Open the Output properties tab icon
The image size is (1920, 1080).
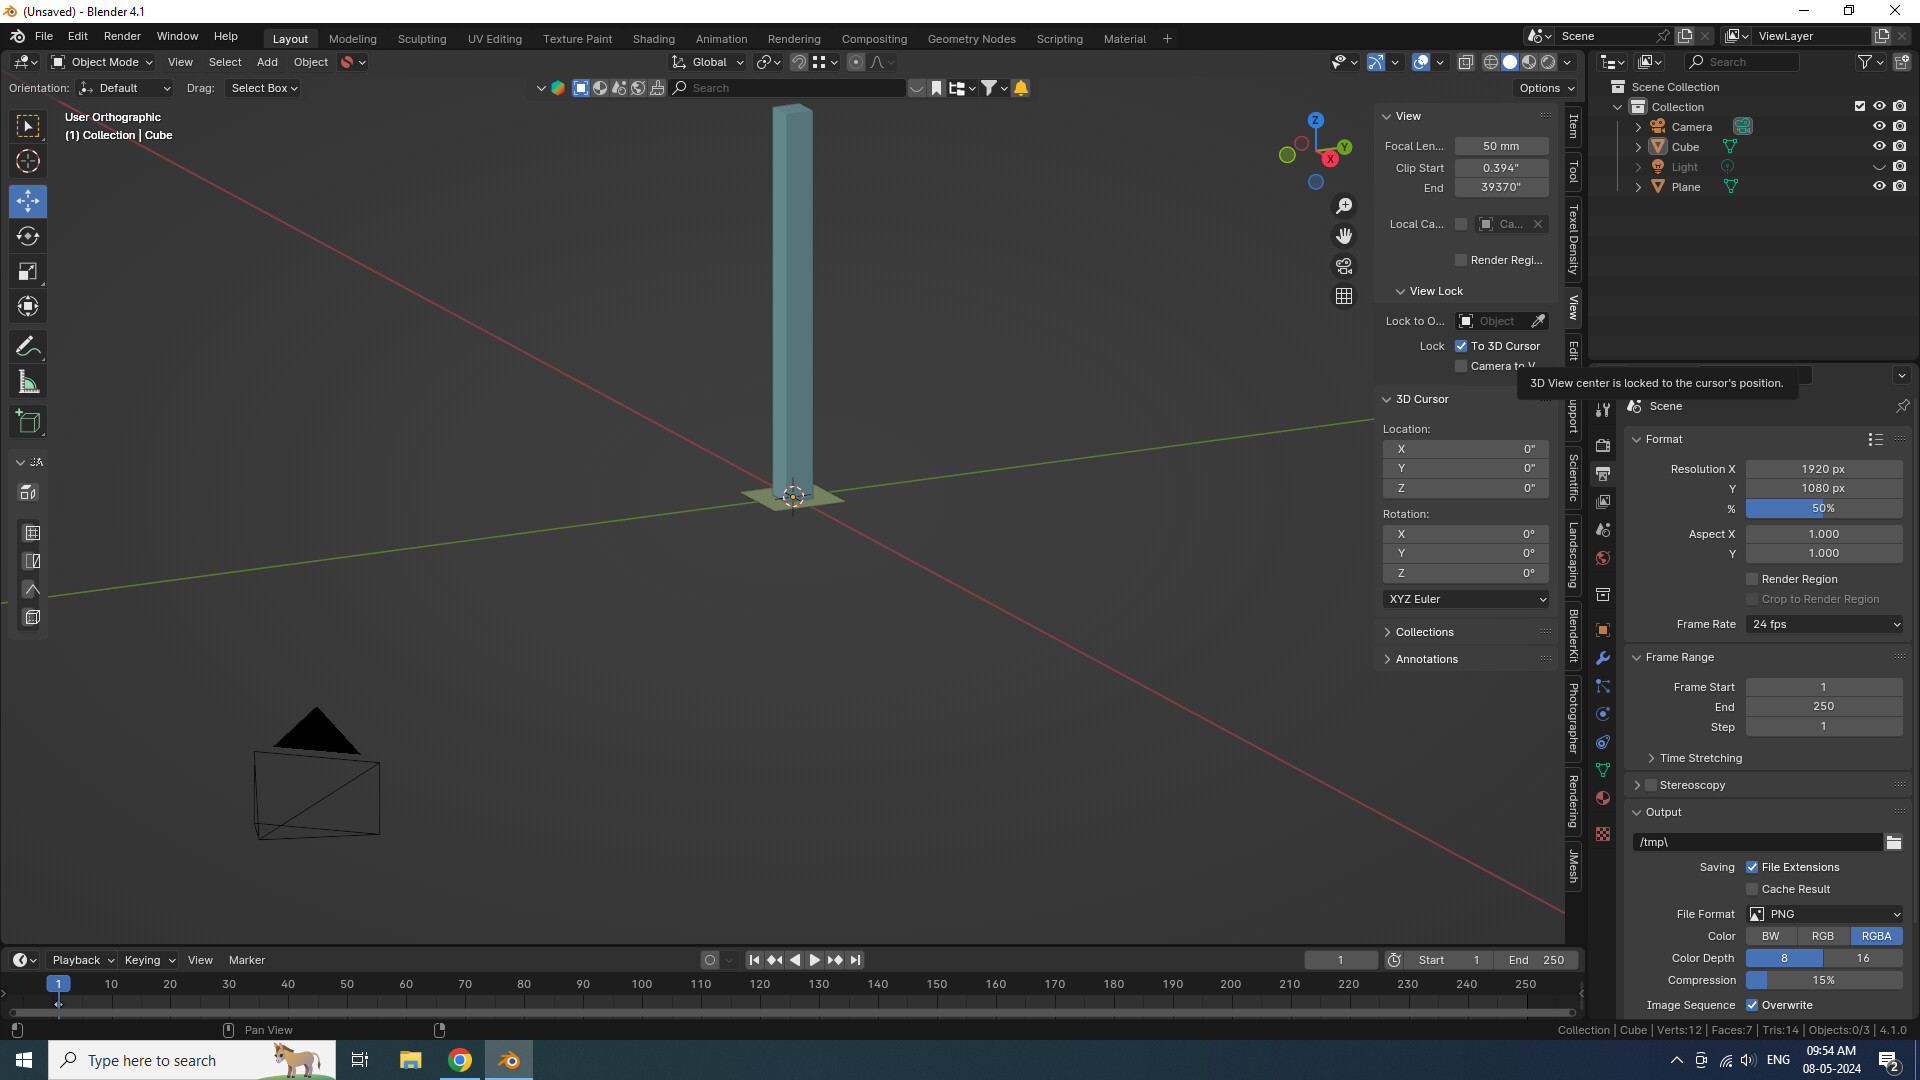(1603, 474)
